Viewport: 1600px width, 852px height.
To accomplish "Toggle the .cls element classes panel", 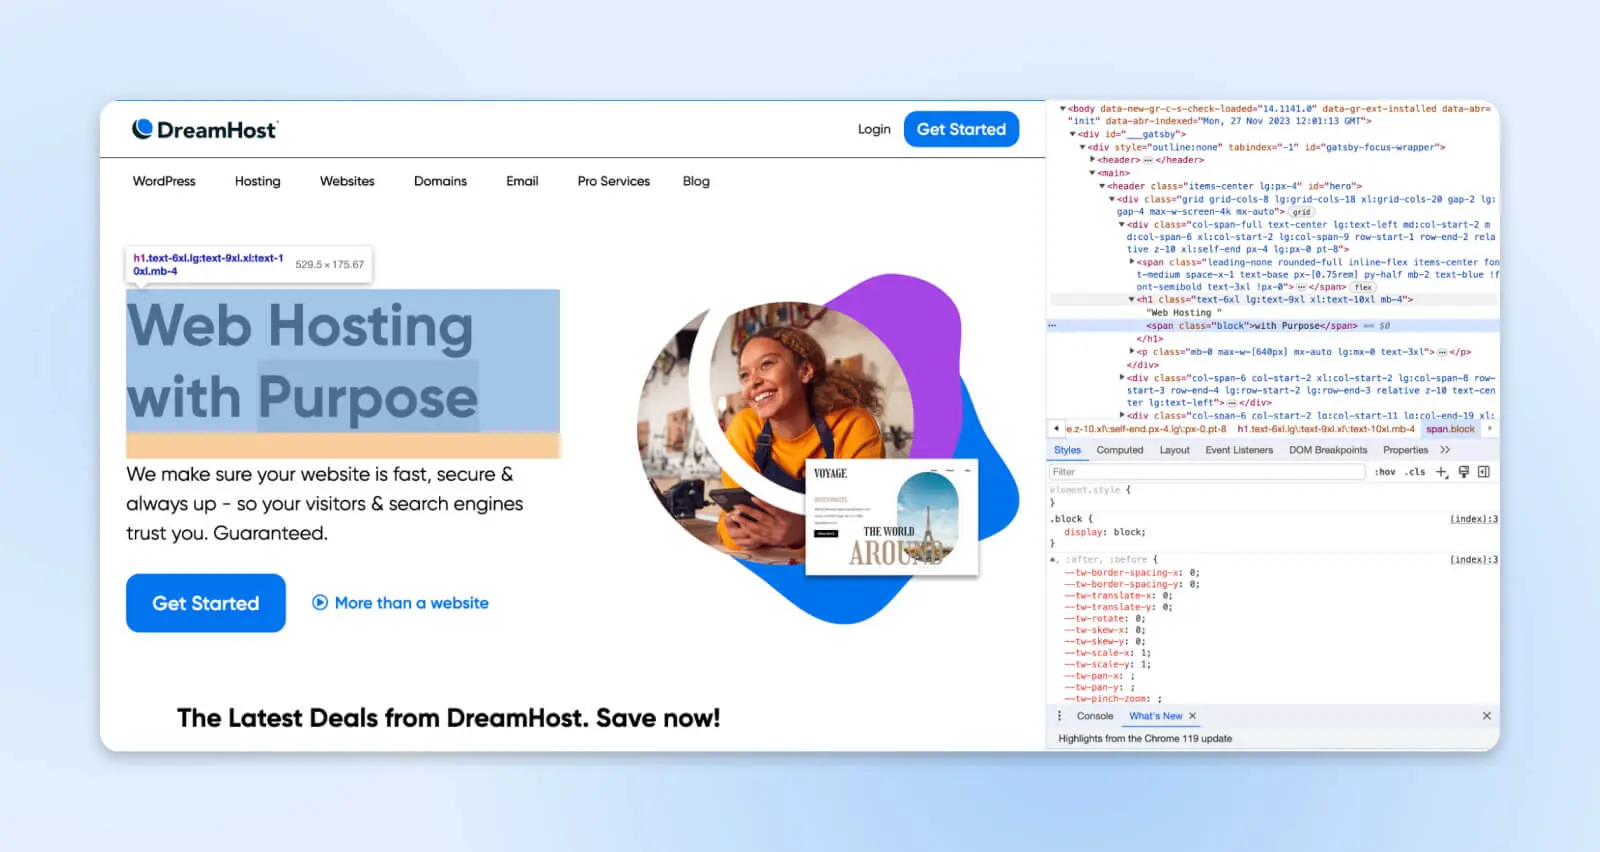I will [1415, 472].
